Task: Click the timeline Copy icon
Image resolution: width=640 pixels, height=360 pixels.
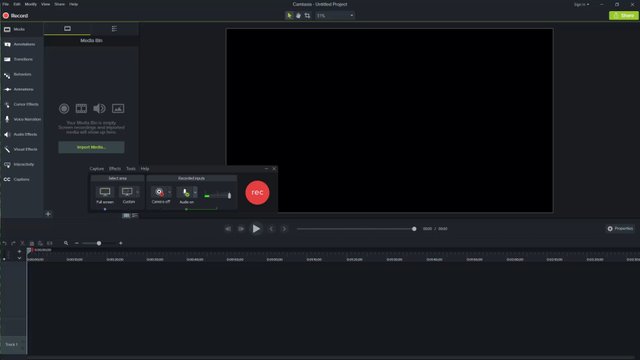Action: (x=31, y=243)
